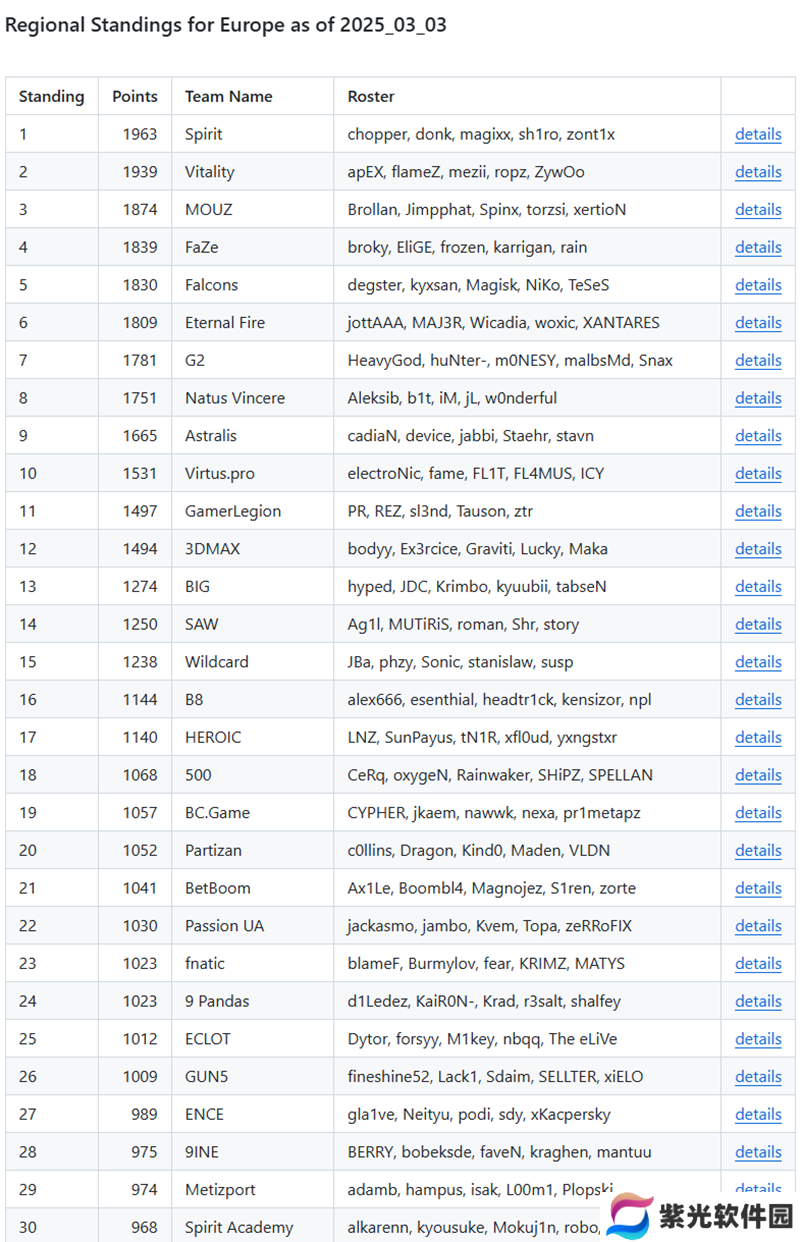The image size is (800, 1242).
Task: Open details link for Wildcard
Action: point(758,662)
